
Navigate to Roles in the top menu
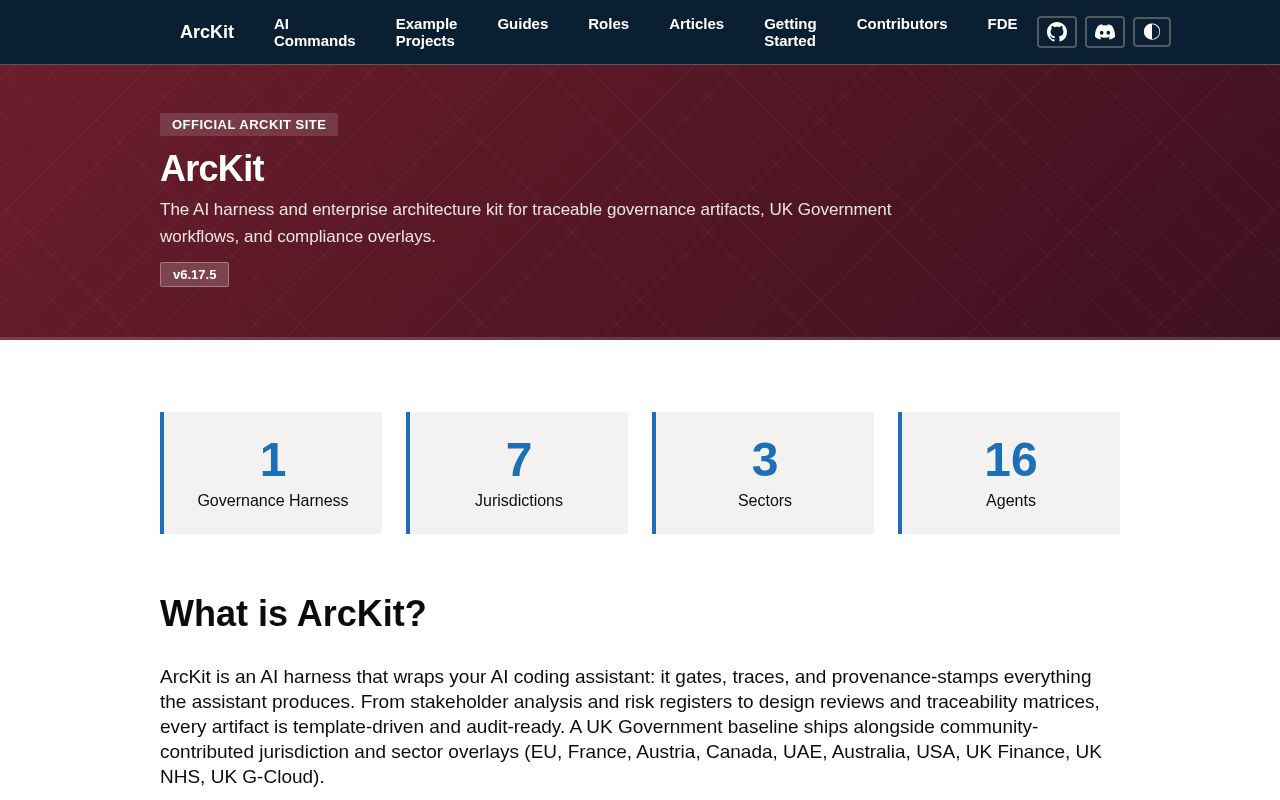tap(608, 24)
